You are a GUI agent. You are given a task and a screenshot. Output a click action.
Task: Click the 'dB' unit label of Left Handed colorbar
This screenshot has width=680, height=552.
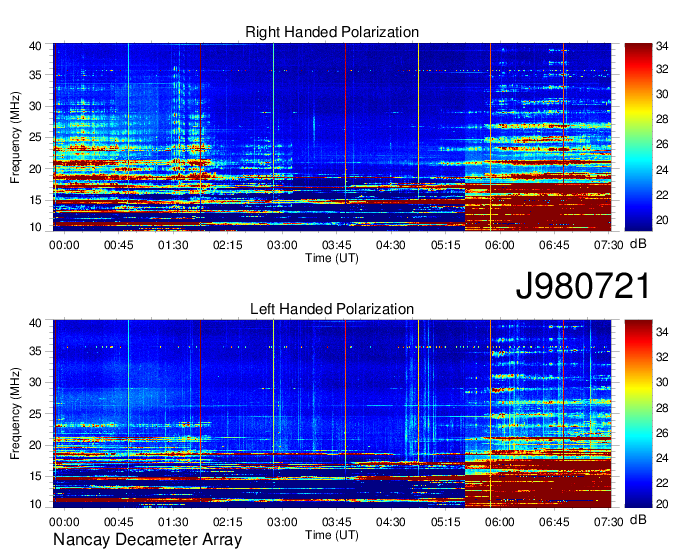pos(638,520)
